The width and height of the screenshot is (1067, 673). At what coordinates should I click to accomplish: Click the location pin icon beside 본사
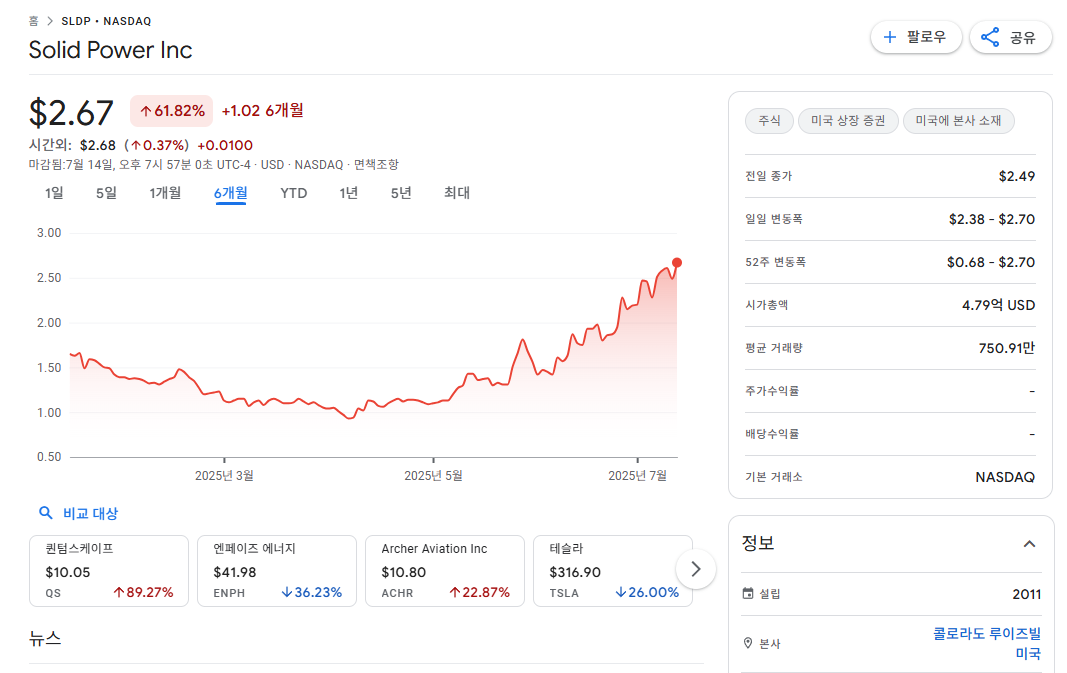748,643
